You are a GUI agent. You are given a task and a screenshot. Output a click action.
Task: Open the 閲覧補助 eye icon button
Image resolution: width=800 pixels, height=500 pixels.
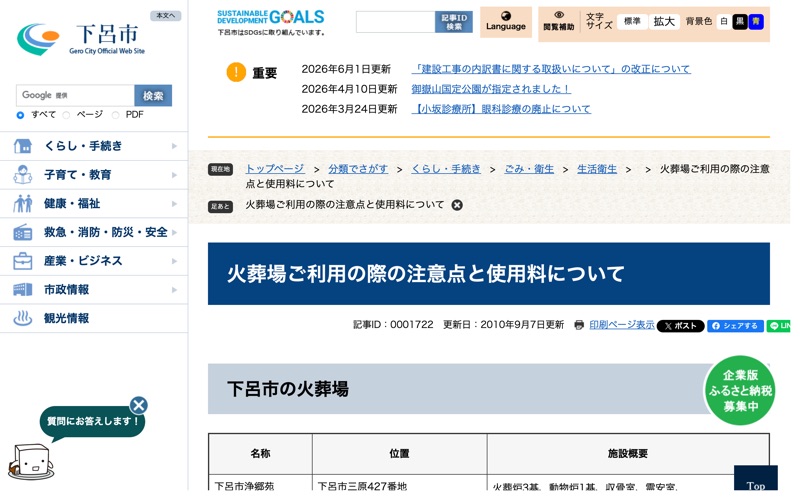[559, 22]
